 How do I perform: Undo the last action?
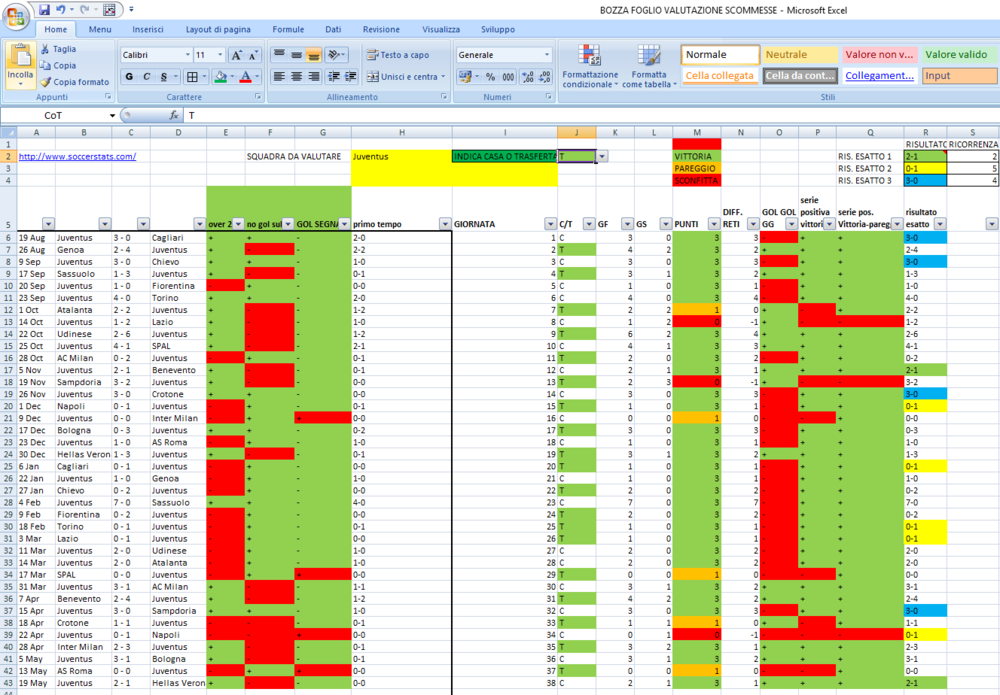(61, 10)
